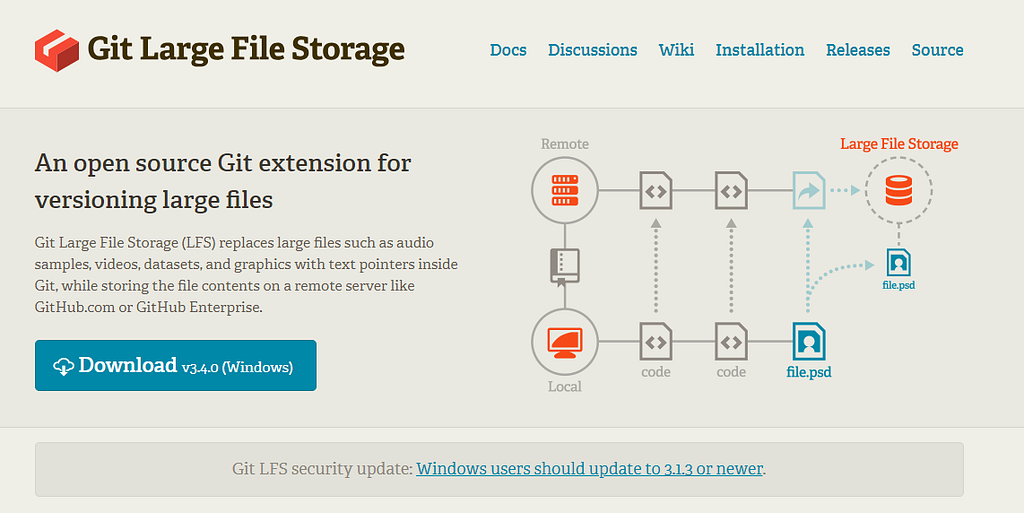Image resolution: width=1024 pixels, height=513 pixels.
Task: Open the Docs navigation link
Action: click(508, 50)
